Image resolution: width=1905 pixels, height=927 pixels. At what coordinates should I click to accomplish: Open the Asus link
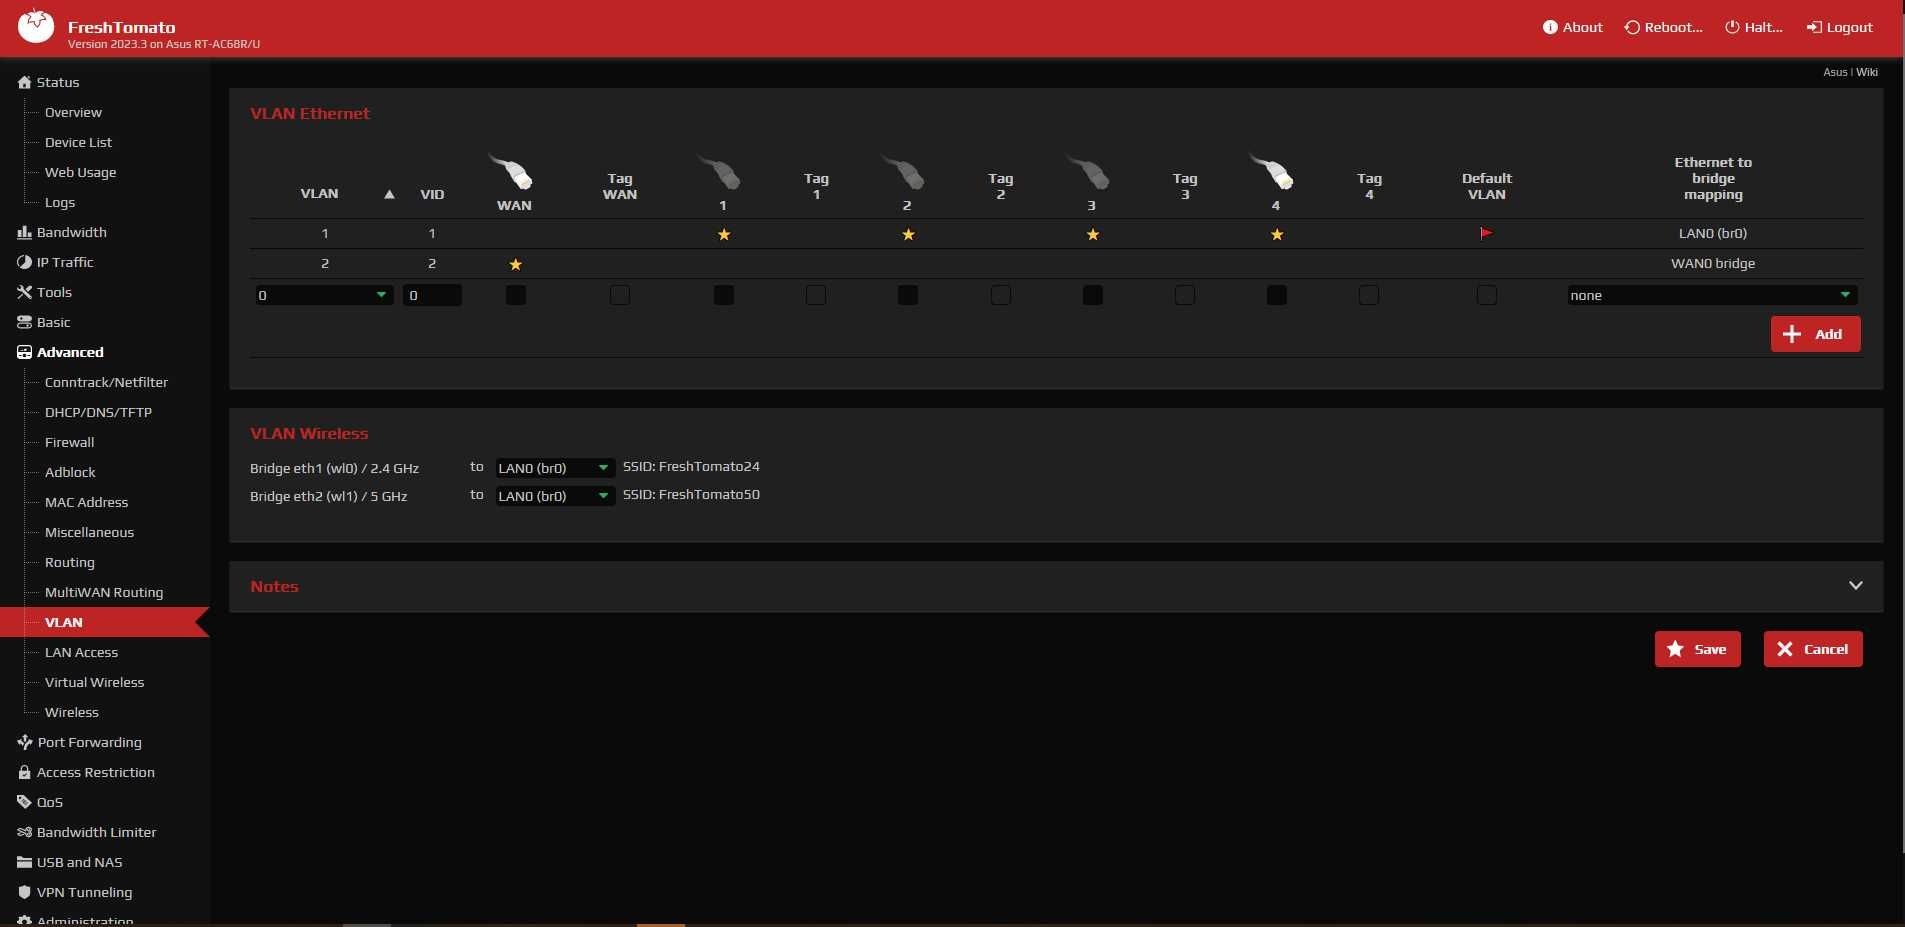tap(1835, 72)
